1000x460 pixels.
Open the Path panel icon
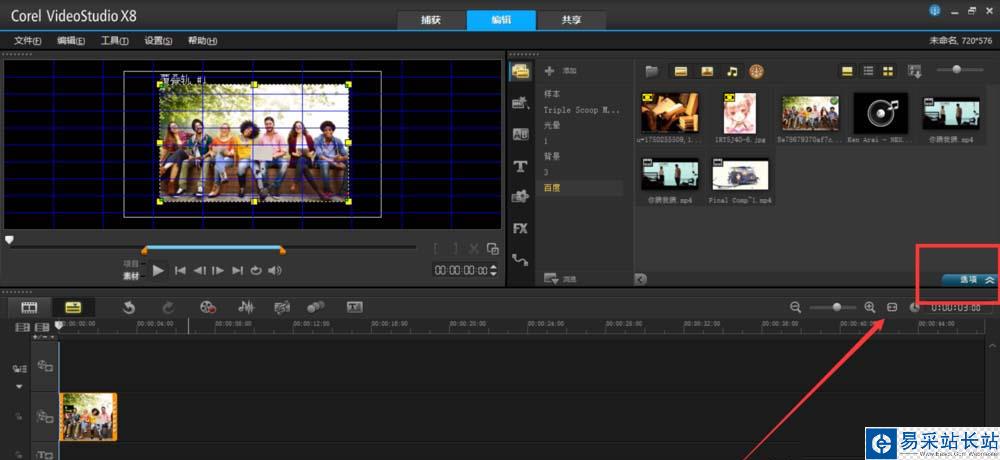pos(520,259)
